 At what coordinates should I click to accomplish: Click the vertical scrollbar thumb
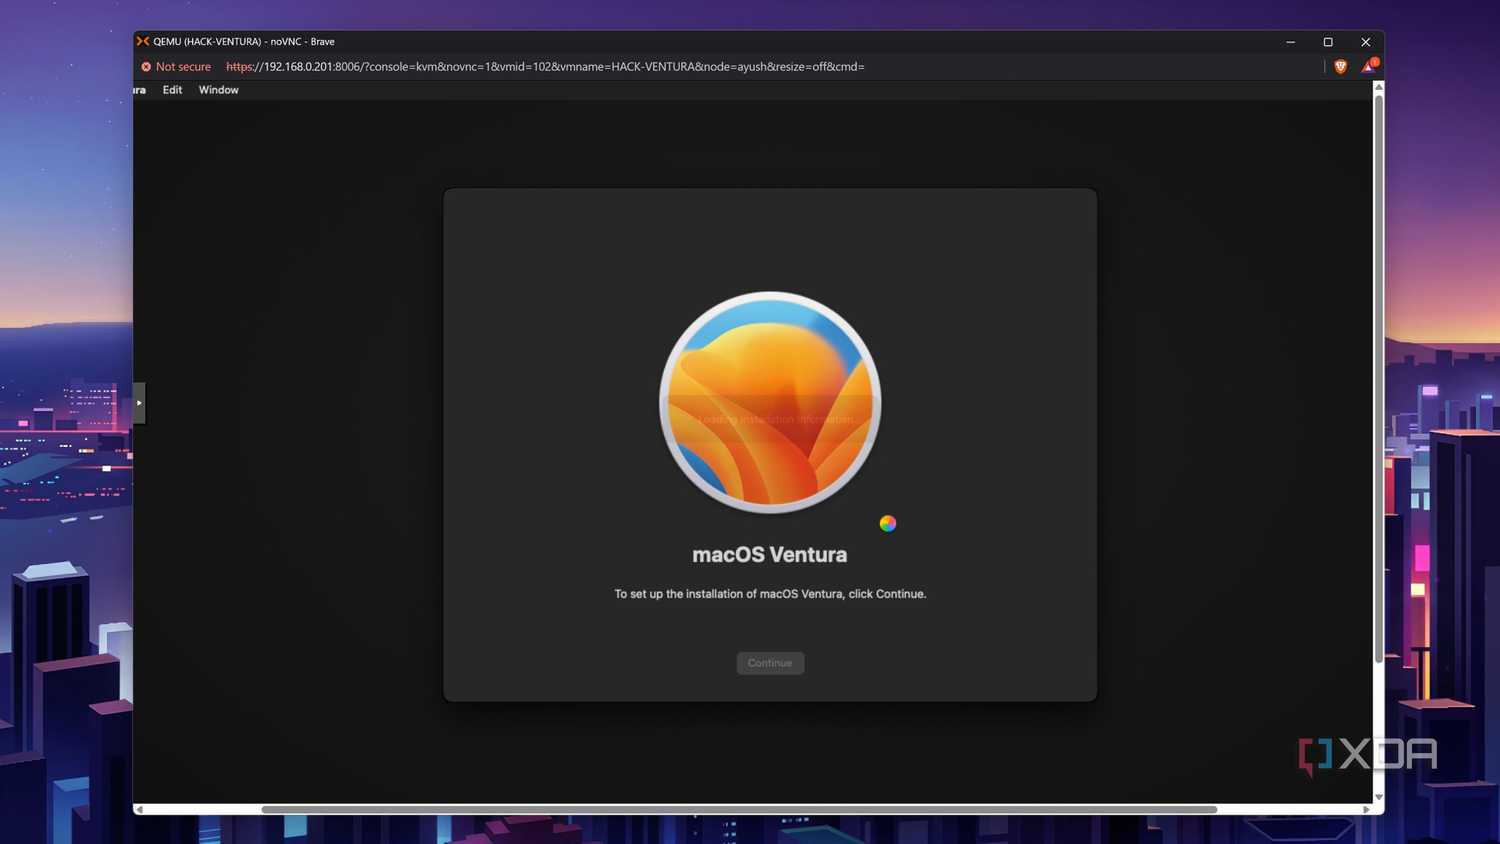point(1379,379)
